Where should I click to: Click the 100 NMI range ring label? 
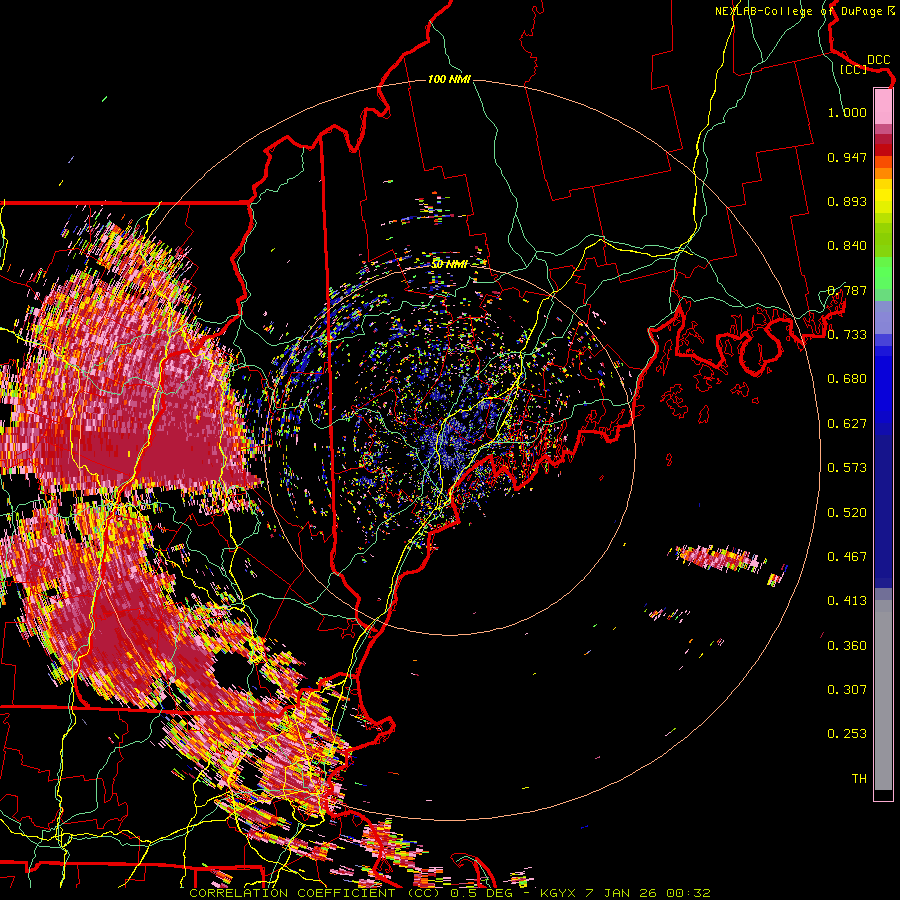[x=449, y=79]
